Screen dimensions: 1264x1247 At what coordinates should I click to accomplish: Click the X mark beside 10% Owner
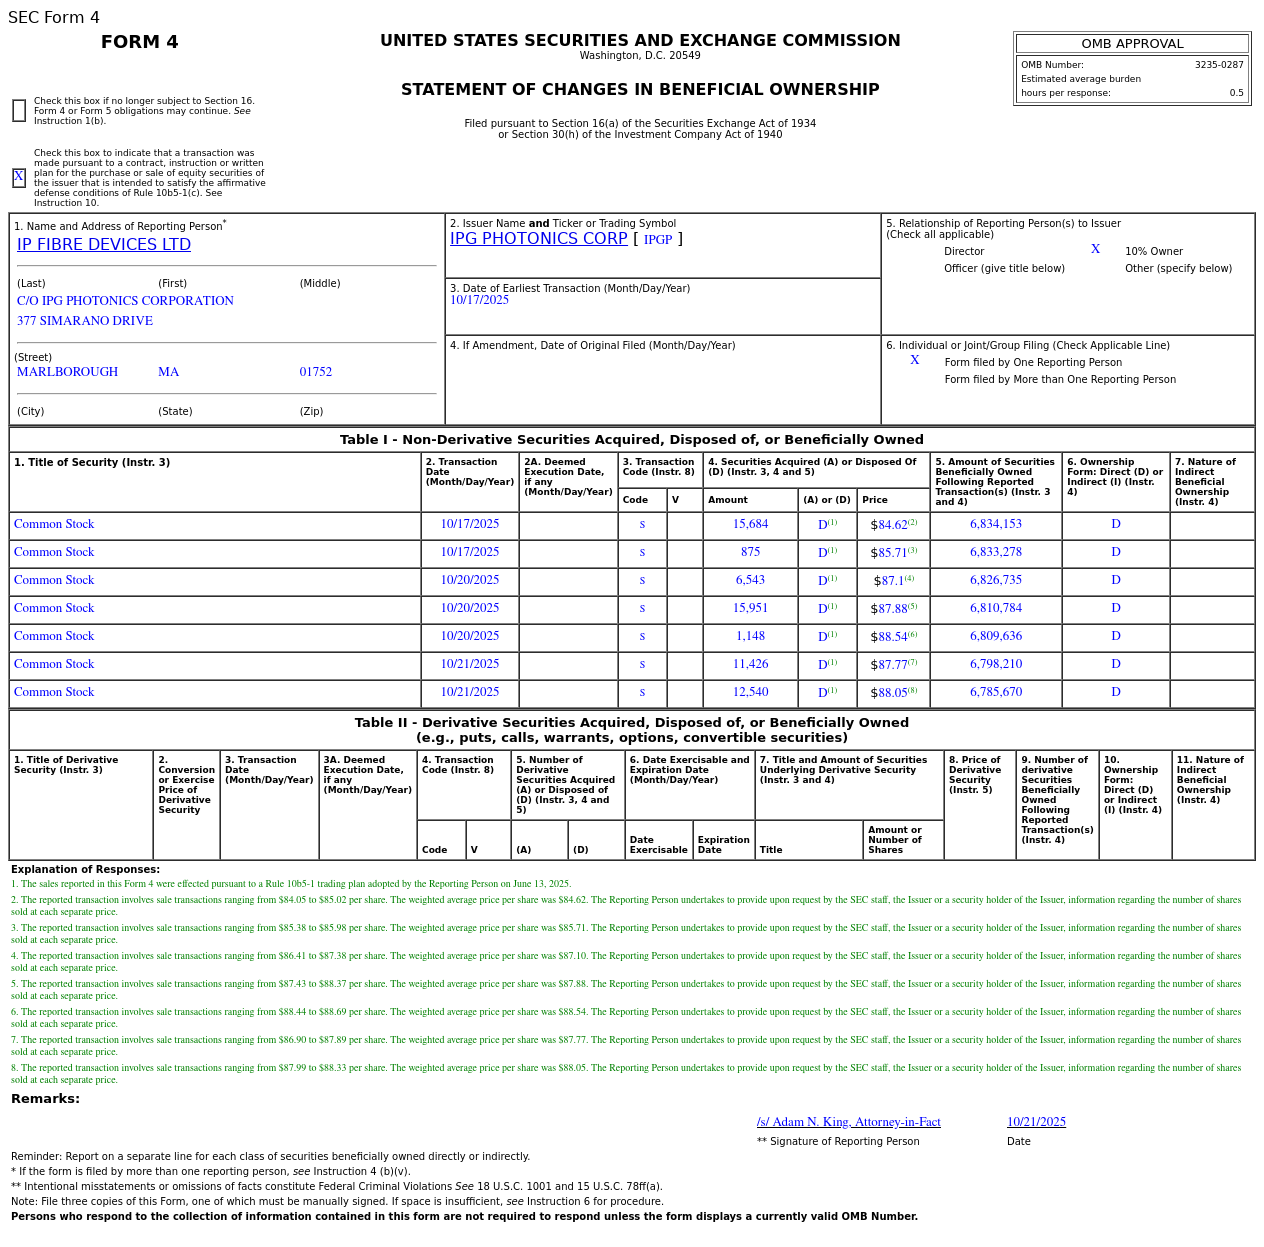pyautogui.click(x=1095, y=250)
